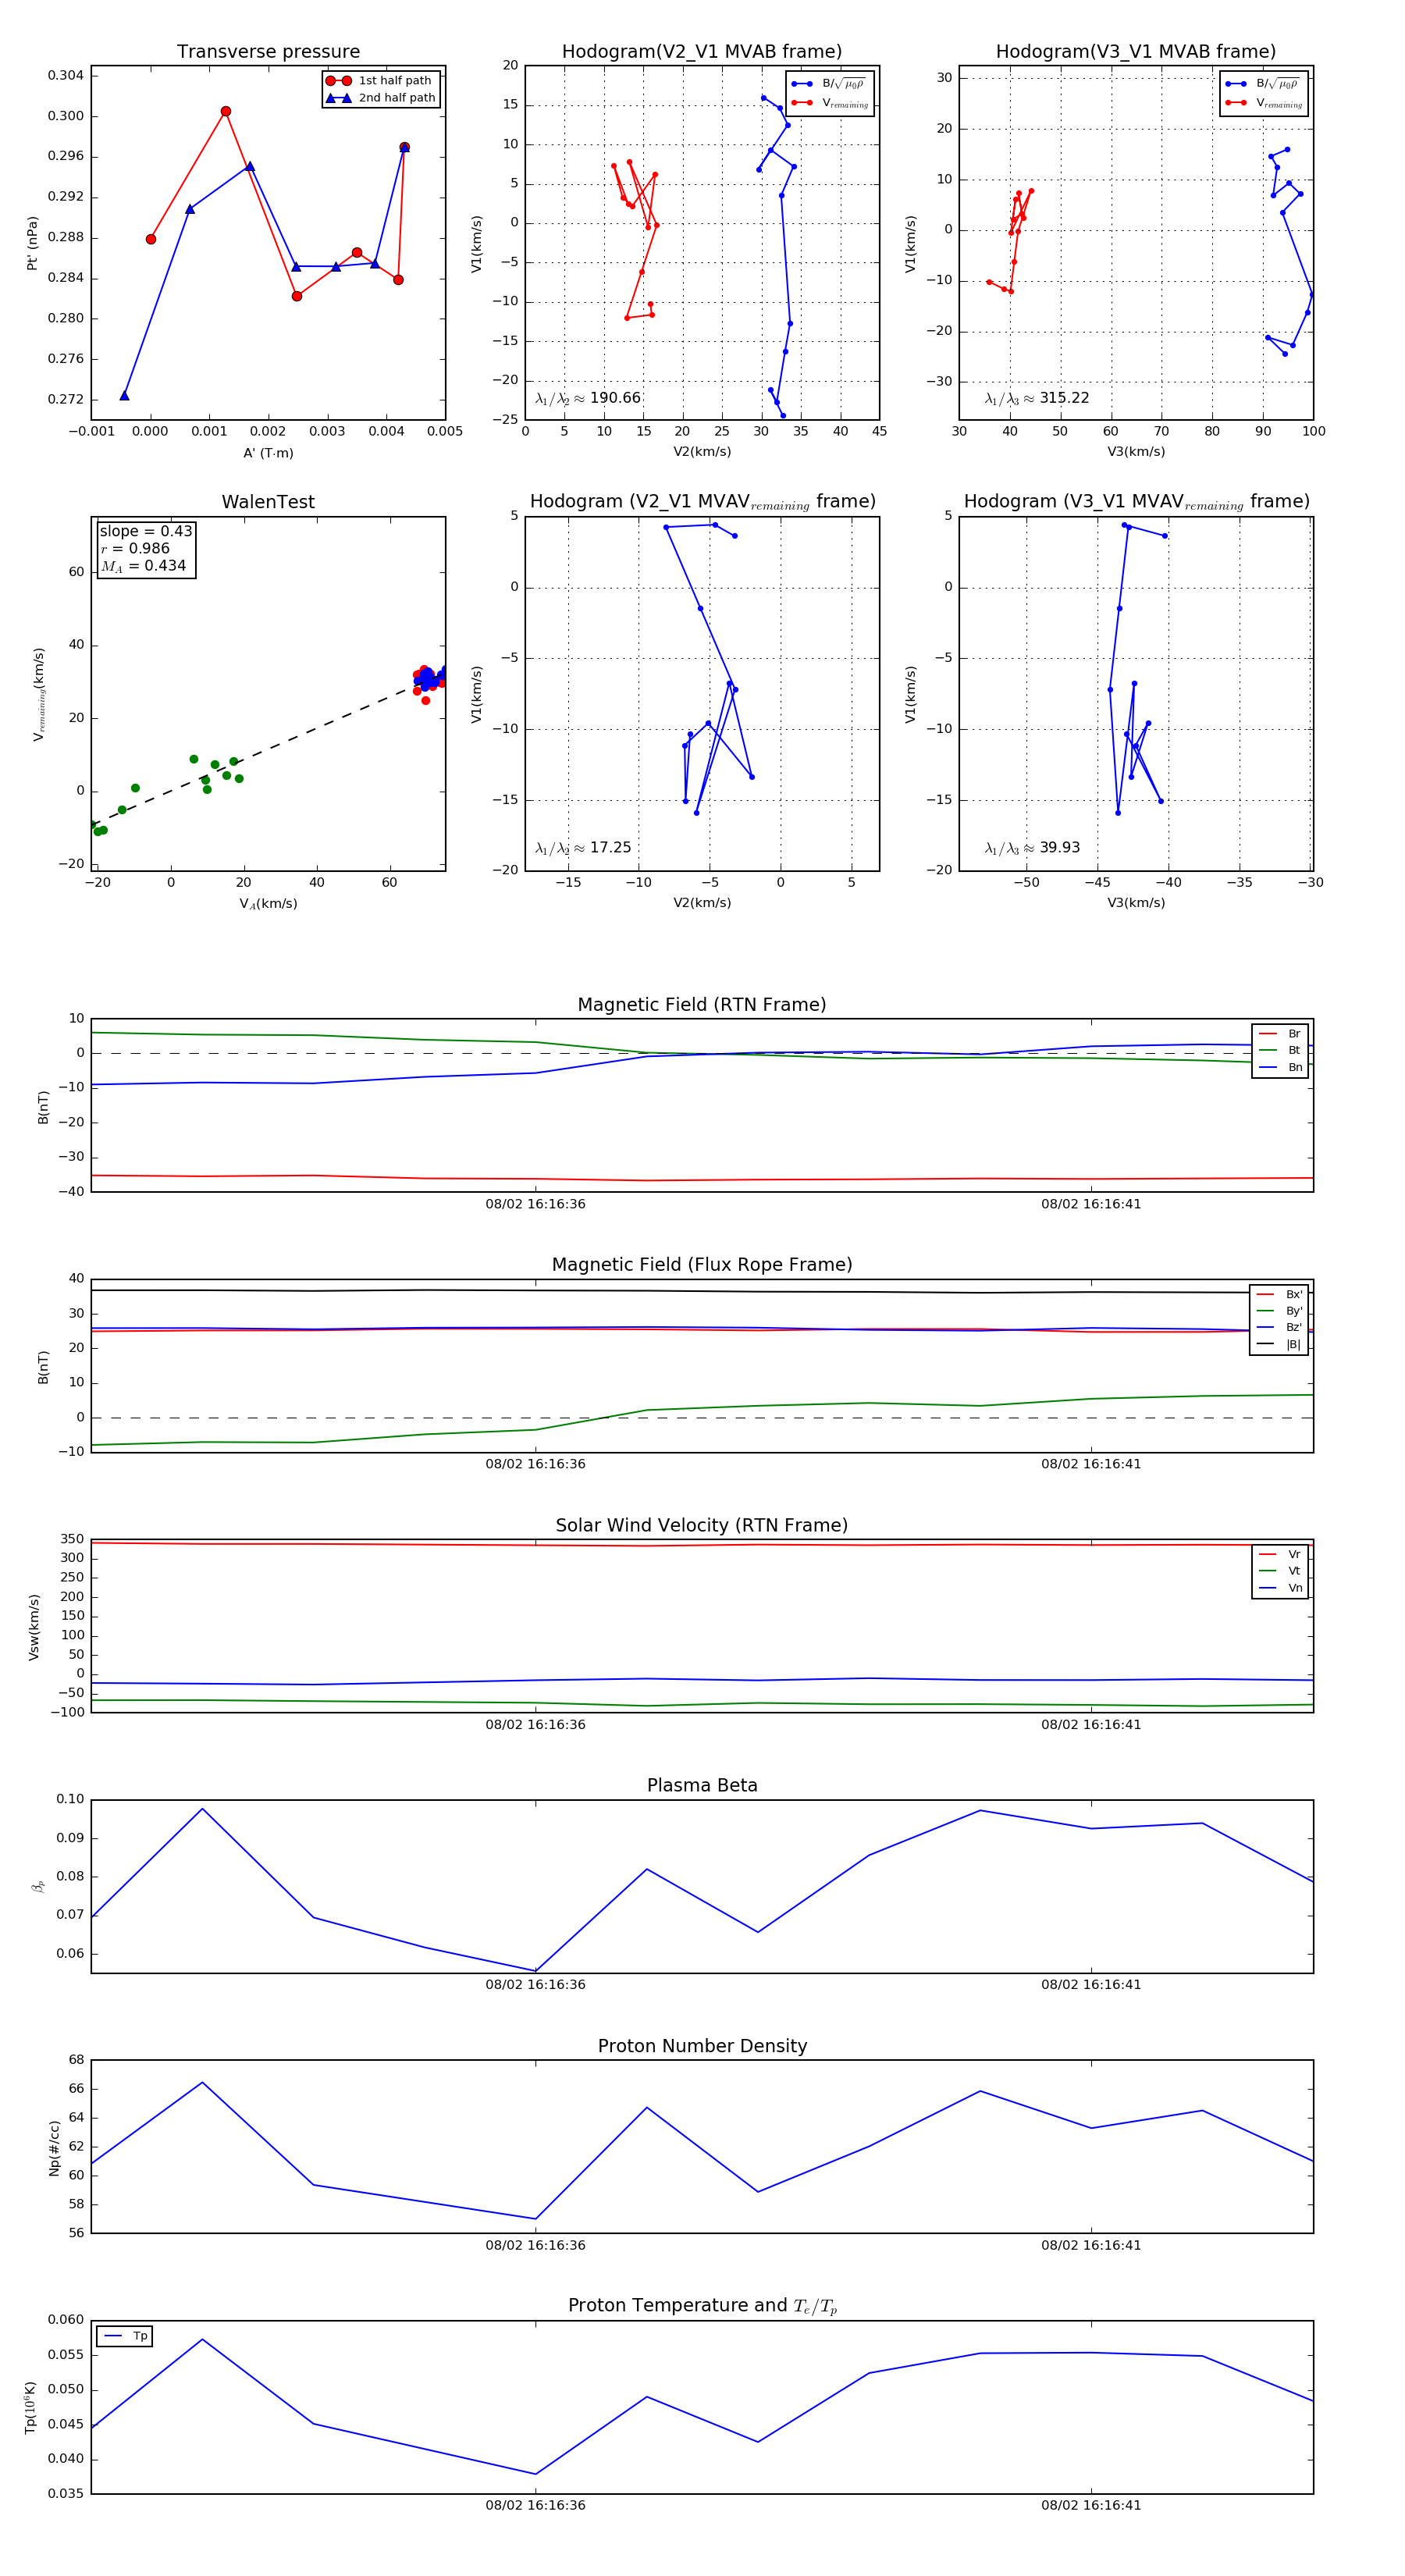Select '1st half path' legend entry

point(380,81)
